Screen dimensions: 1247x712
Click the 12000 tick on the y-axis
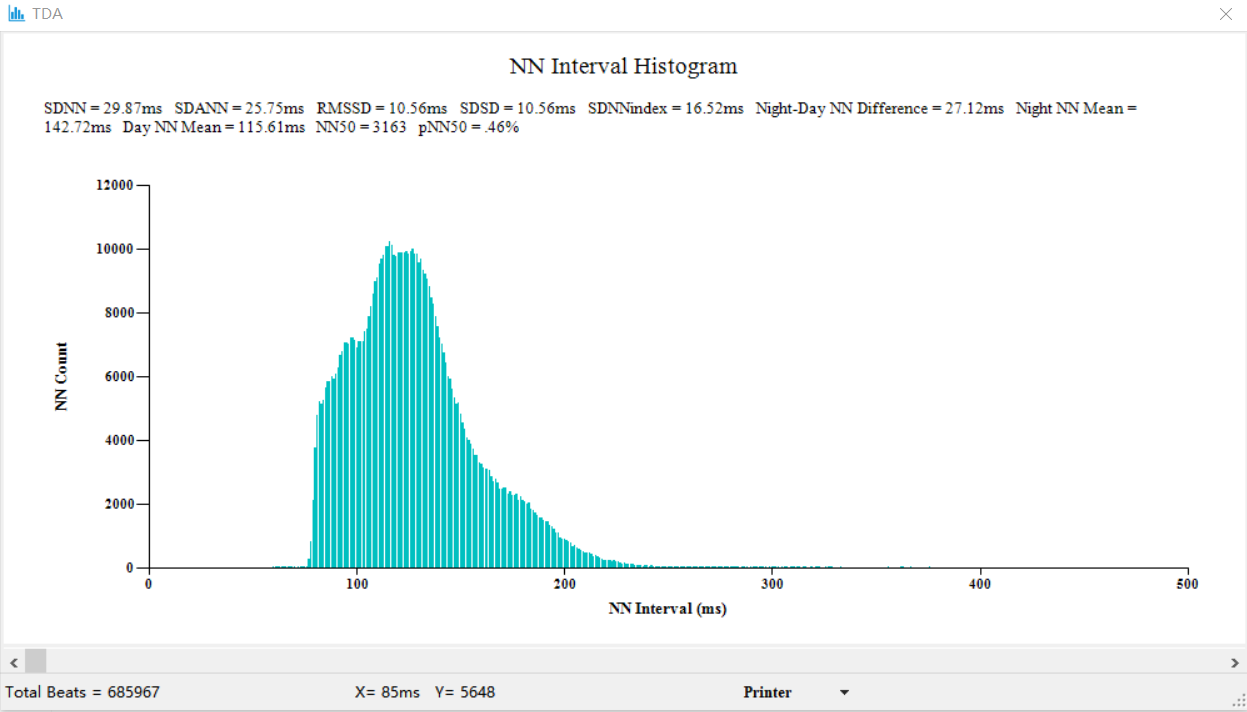(x=113, y=185)
